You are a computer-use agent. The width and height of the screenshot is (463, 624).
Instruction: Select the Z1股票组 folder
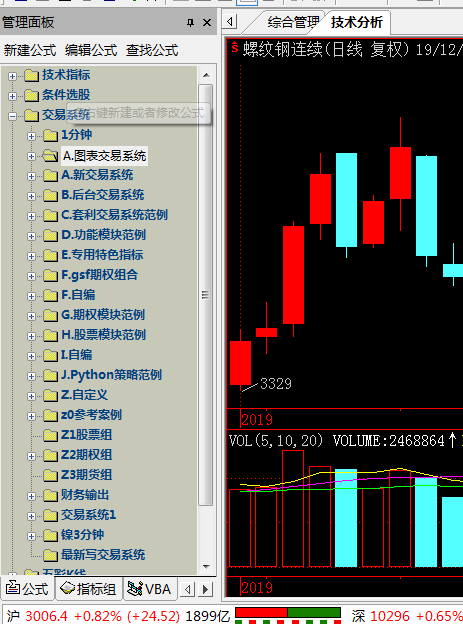[86, 435]
